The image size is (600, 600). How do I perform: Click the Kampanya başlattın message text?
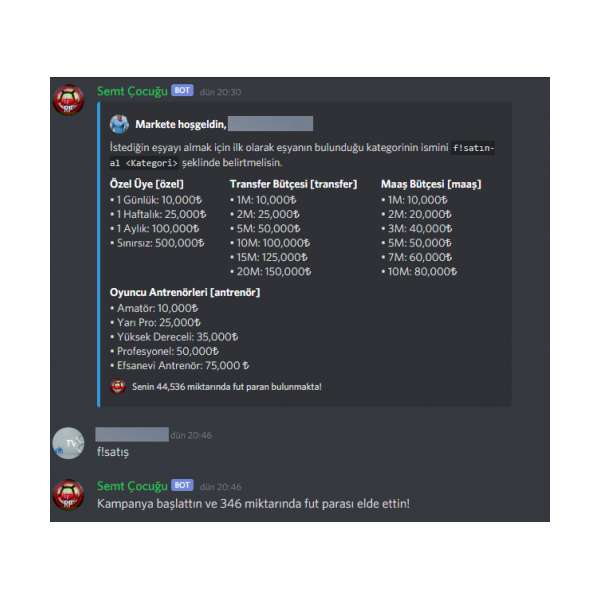coord(253,504)
